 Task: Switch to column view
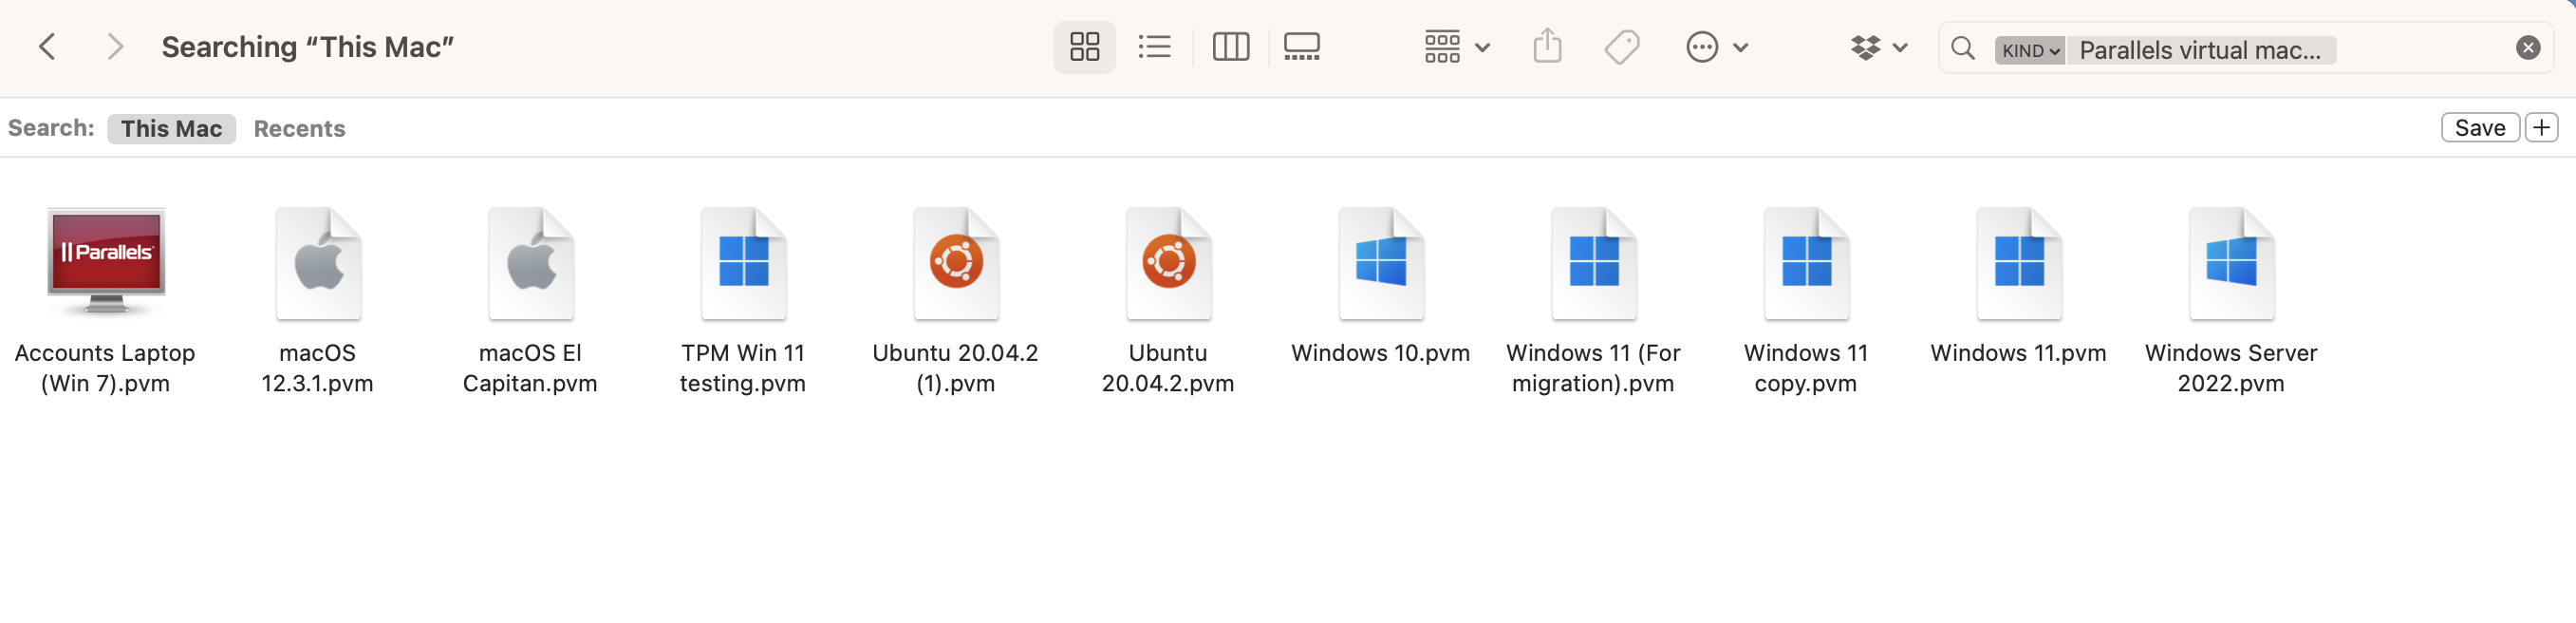coord(1230,47)
